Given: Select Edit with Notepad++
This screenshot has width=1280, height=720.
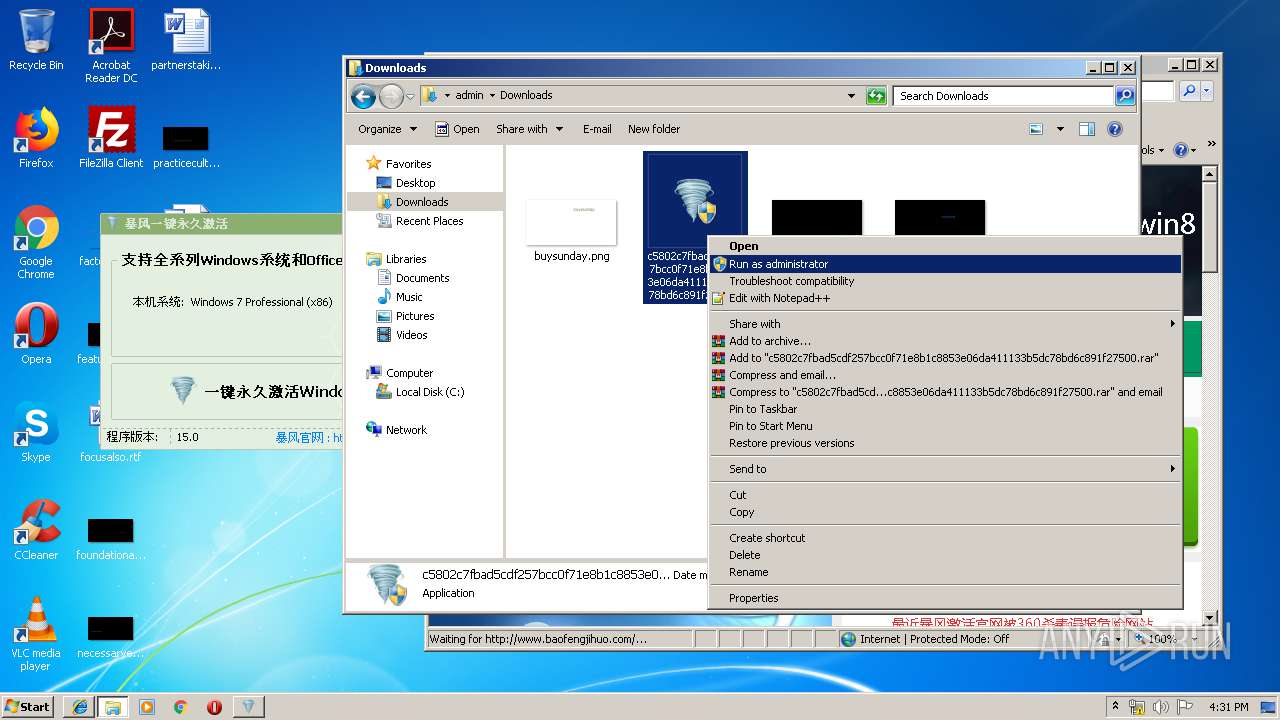Looking at the screenshot, I should click(x=945, y=298).
